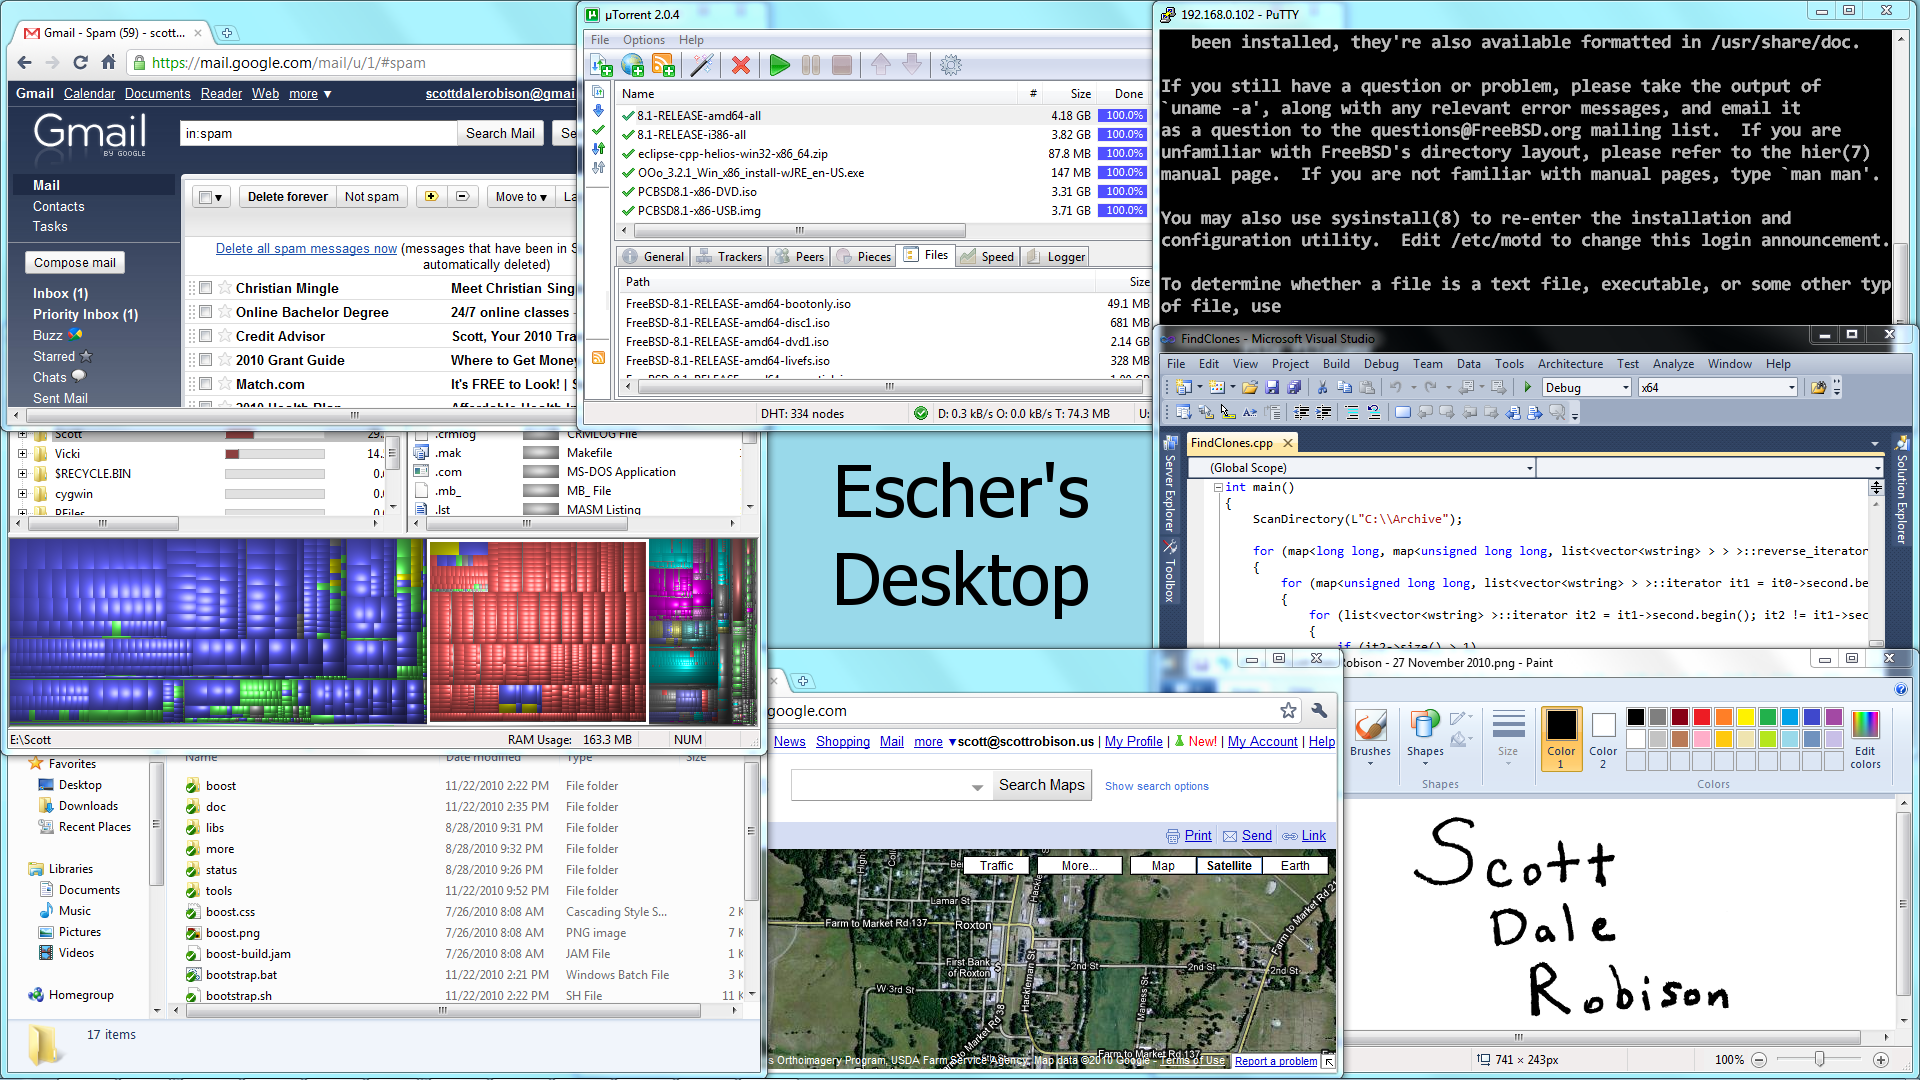The height and width of the screenshot is (1080, 1920).
Task: Click Downloading blue arrow in µTorrent sidebar
Action: pos(598,111)
